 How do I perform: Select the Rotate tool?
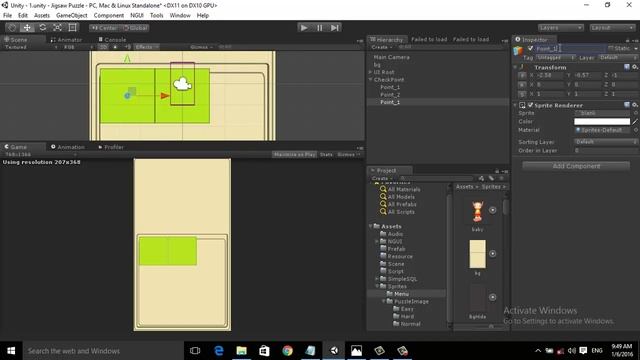tap(42, 28)
